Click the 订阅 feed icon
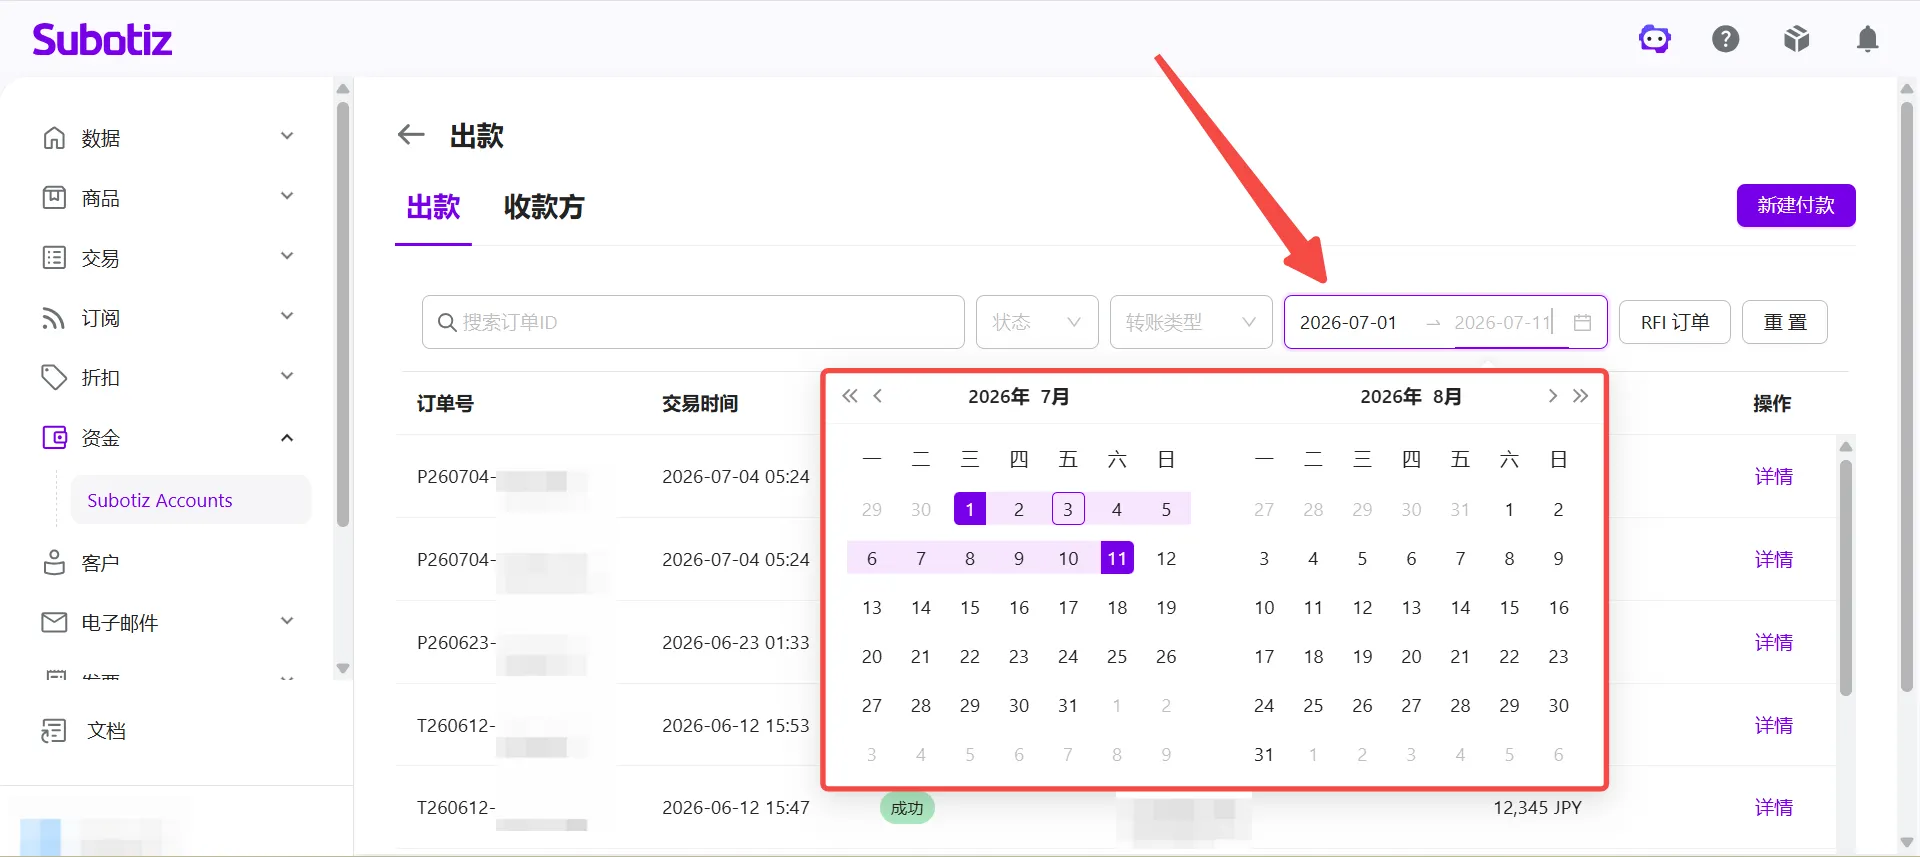Screen dimensions: 1920x857 pyautogui.click(x=54, y=318)
